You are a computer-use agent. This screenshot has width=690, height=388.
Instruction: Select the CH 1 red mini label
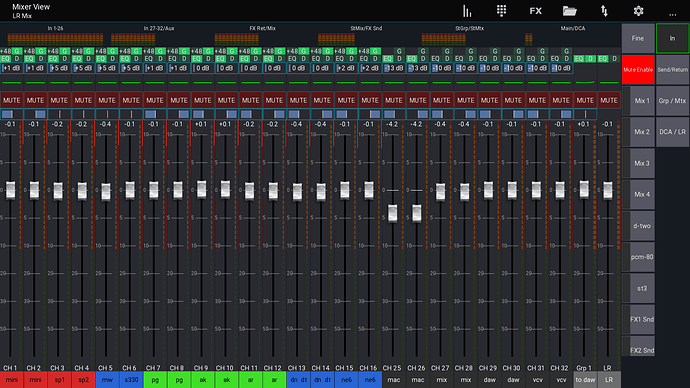coord(11,380)
